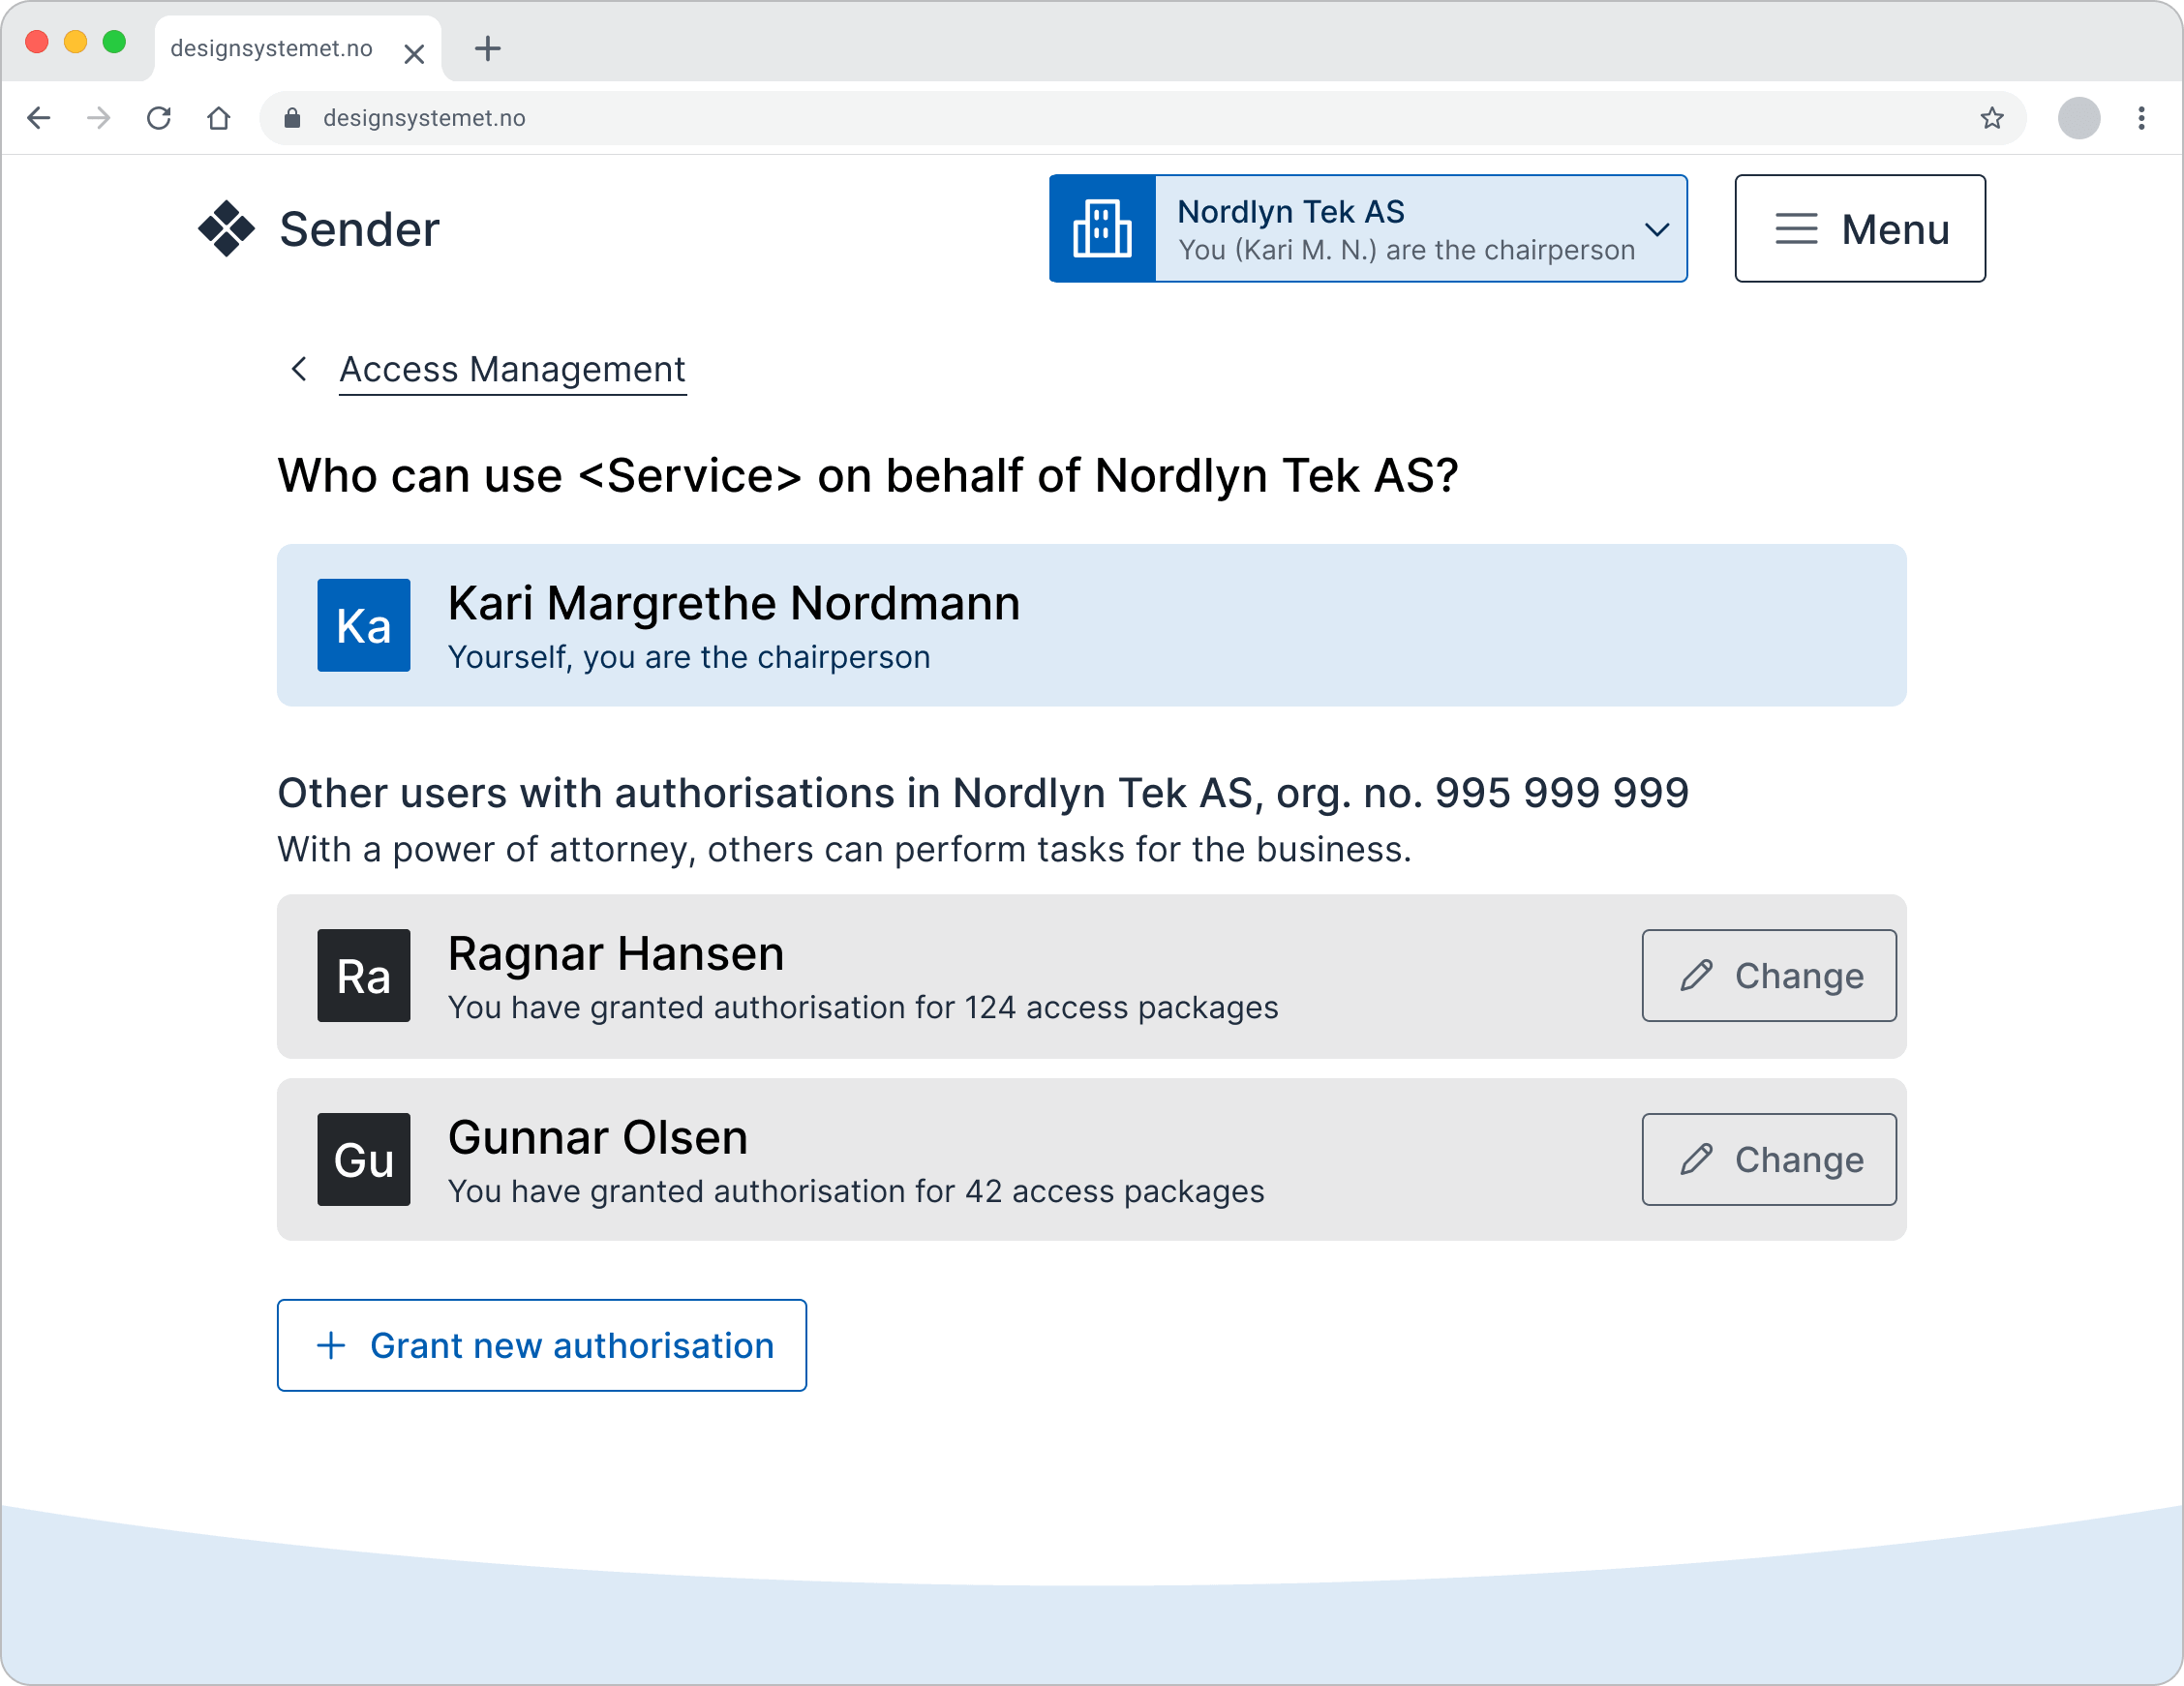Click the browser forward arrow
The width and height of the screenshot is (2184, 1686).
98,118
